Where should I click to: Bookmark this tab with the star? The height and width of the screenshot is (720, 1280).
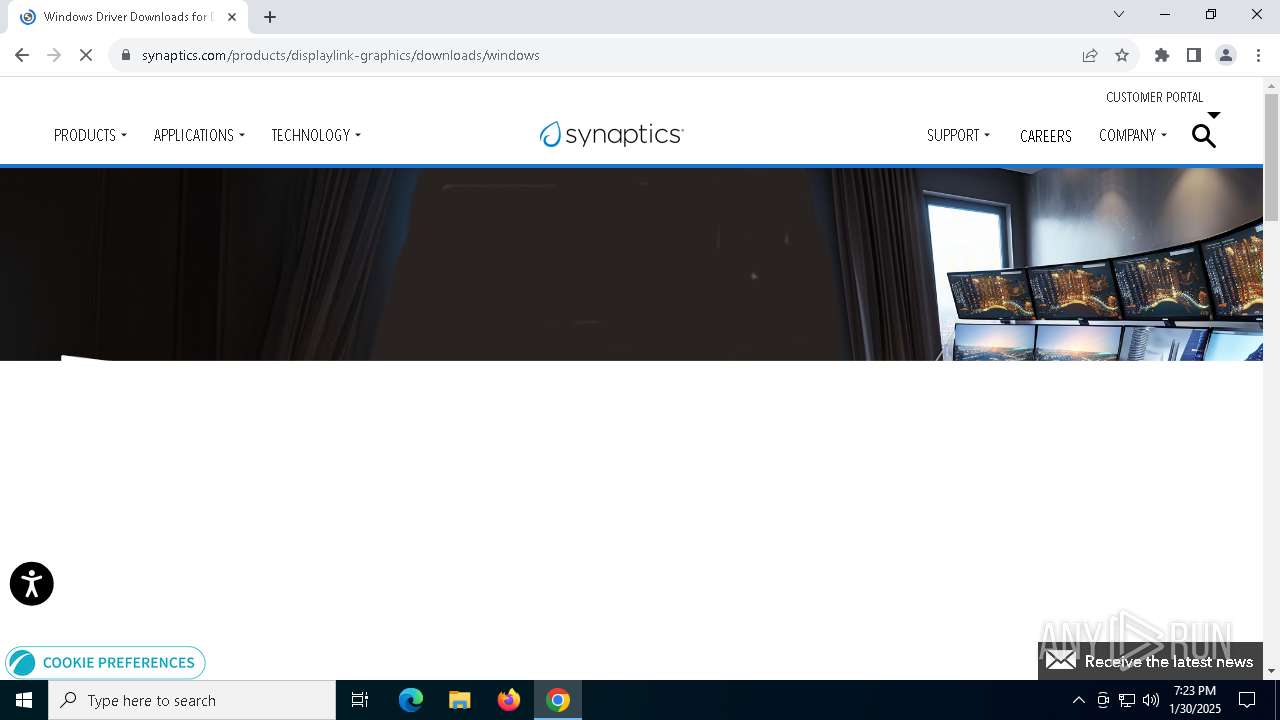point(1122,55)
